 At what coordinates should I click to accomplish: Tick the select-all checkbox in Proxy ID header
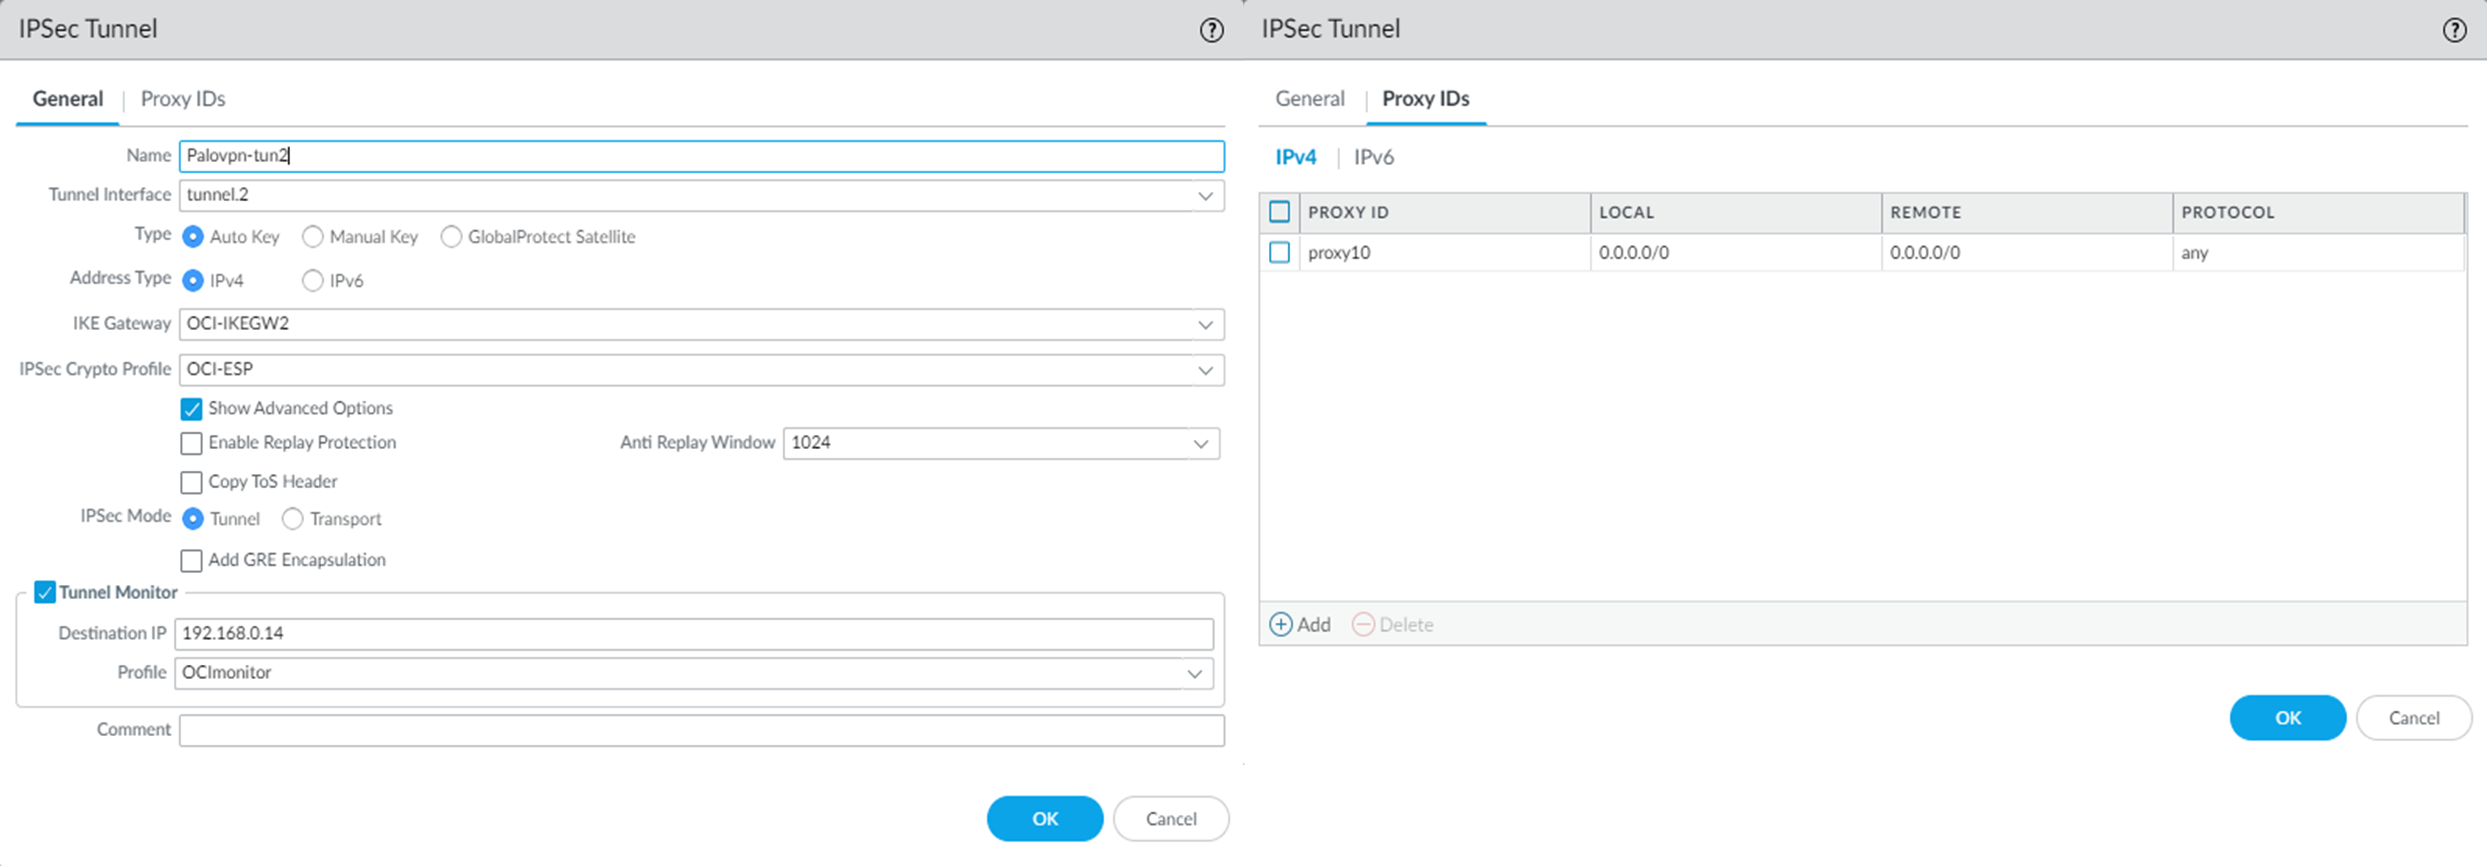(x=1279, y=212)
